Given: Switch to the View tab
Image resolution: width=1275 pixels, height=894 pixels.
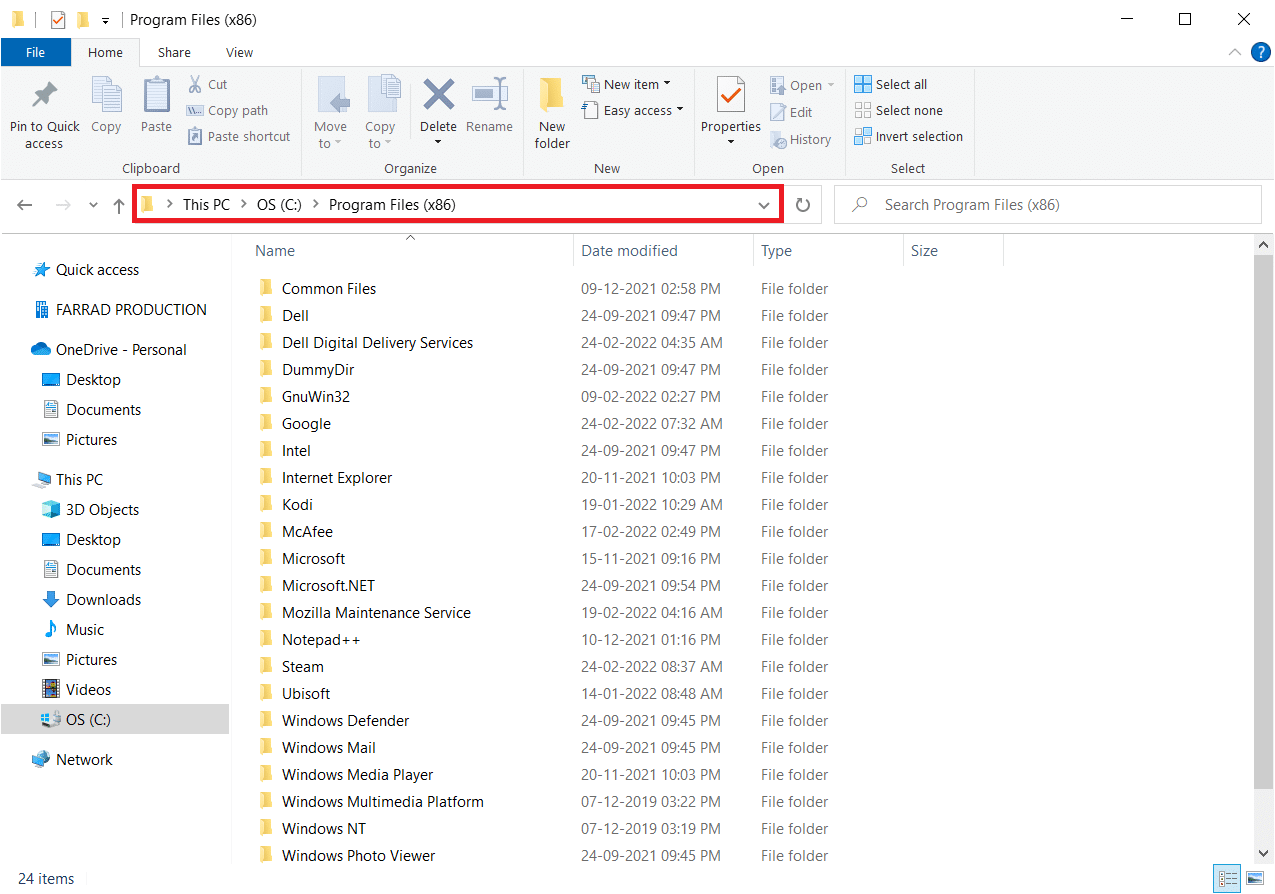Looking at the screenshot, I should pos(239,52).
